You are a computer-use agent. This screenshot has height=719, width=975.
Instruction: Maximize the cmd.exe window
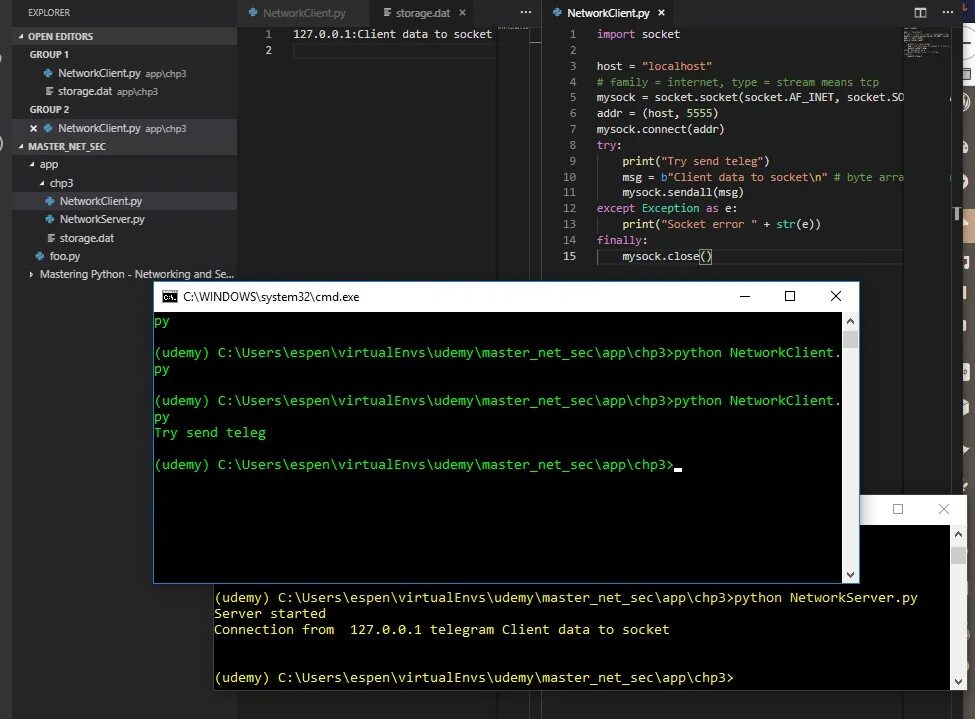[790, 297]
